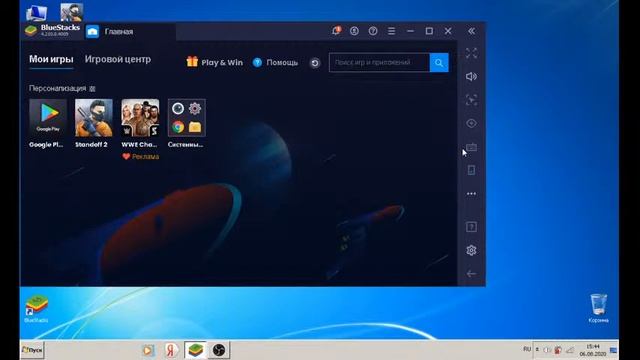Select the OBS Studio taskbar icon
This screenshot has width=640, height=360.
click(x=219, y=350)
